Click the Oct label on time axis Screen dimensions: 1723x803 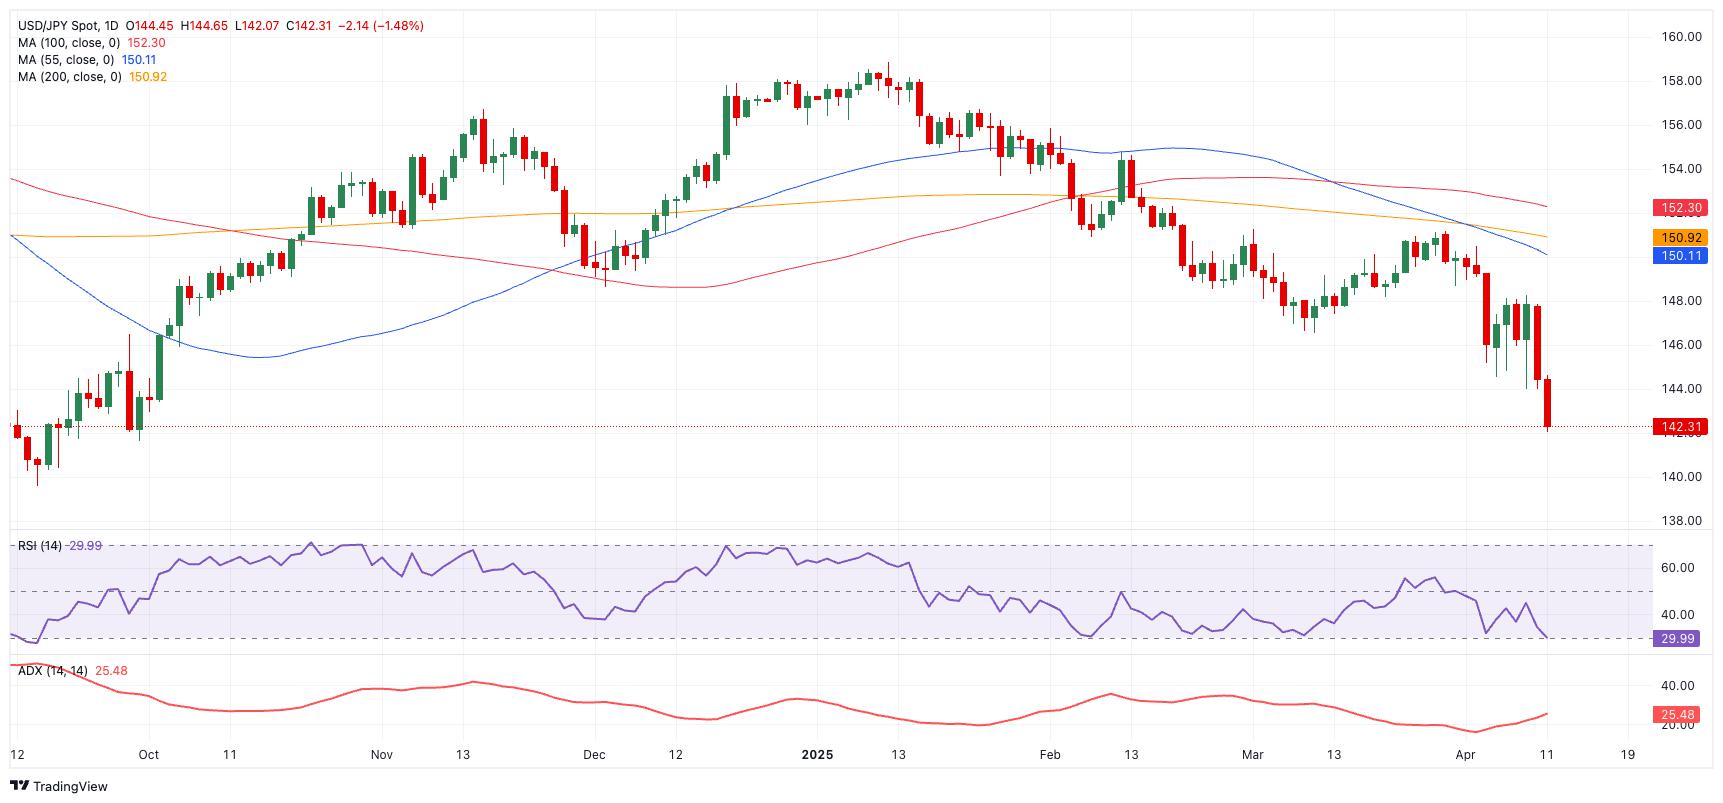[x=148, y=755]
